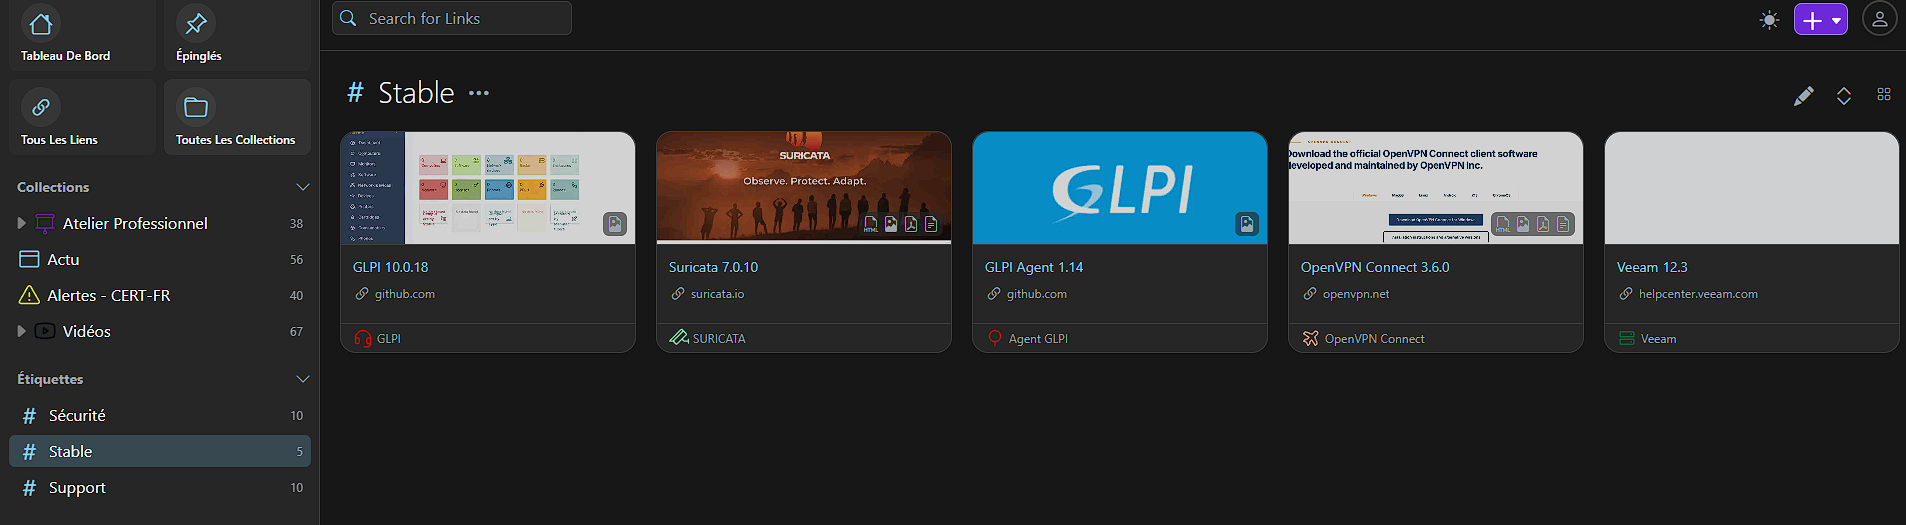Select the Sécurité tag in sidebar
1906x525 pixels.
[x=77, y=415]
